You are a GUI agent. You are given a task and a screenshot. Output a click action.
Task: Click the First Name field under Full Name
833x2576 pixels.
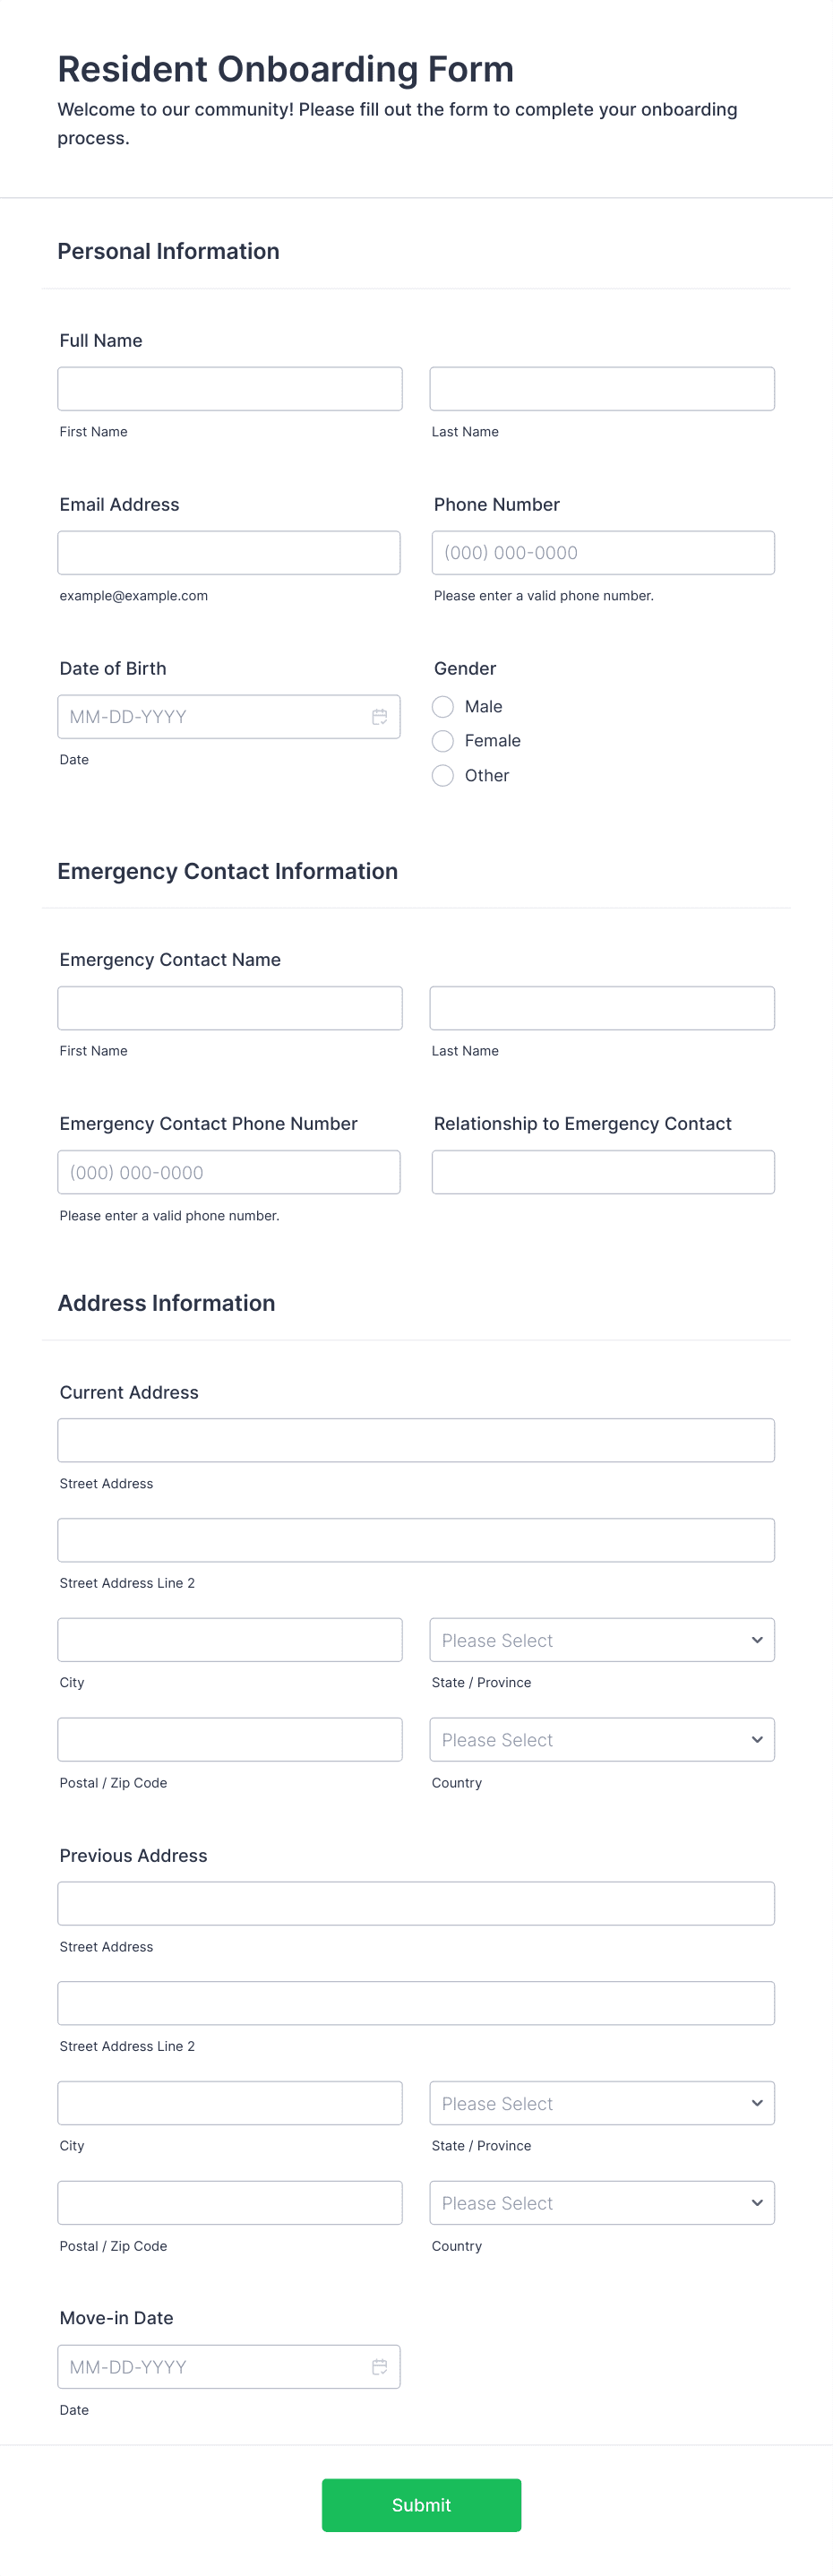coord(229,388)
